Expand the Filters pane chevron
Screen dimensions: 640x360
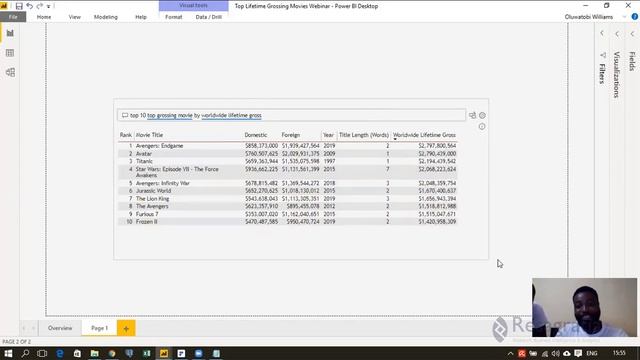(602, 33)
